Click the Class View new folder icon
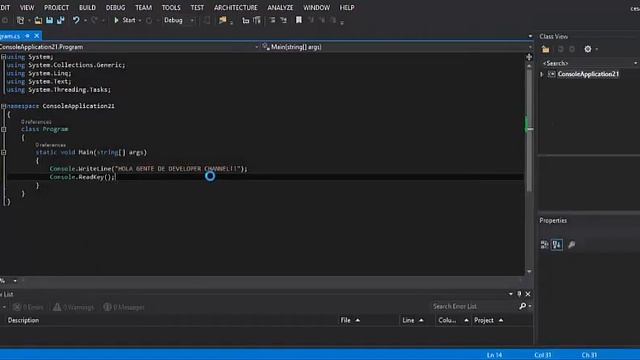Screen dimensions: 640x360 (545, 49)
